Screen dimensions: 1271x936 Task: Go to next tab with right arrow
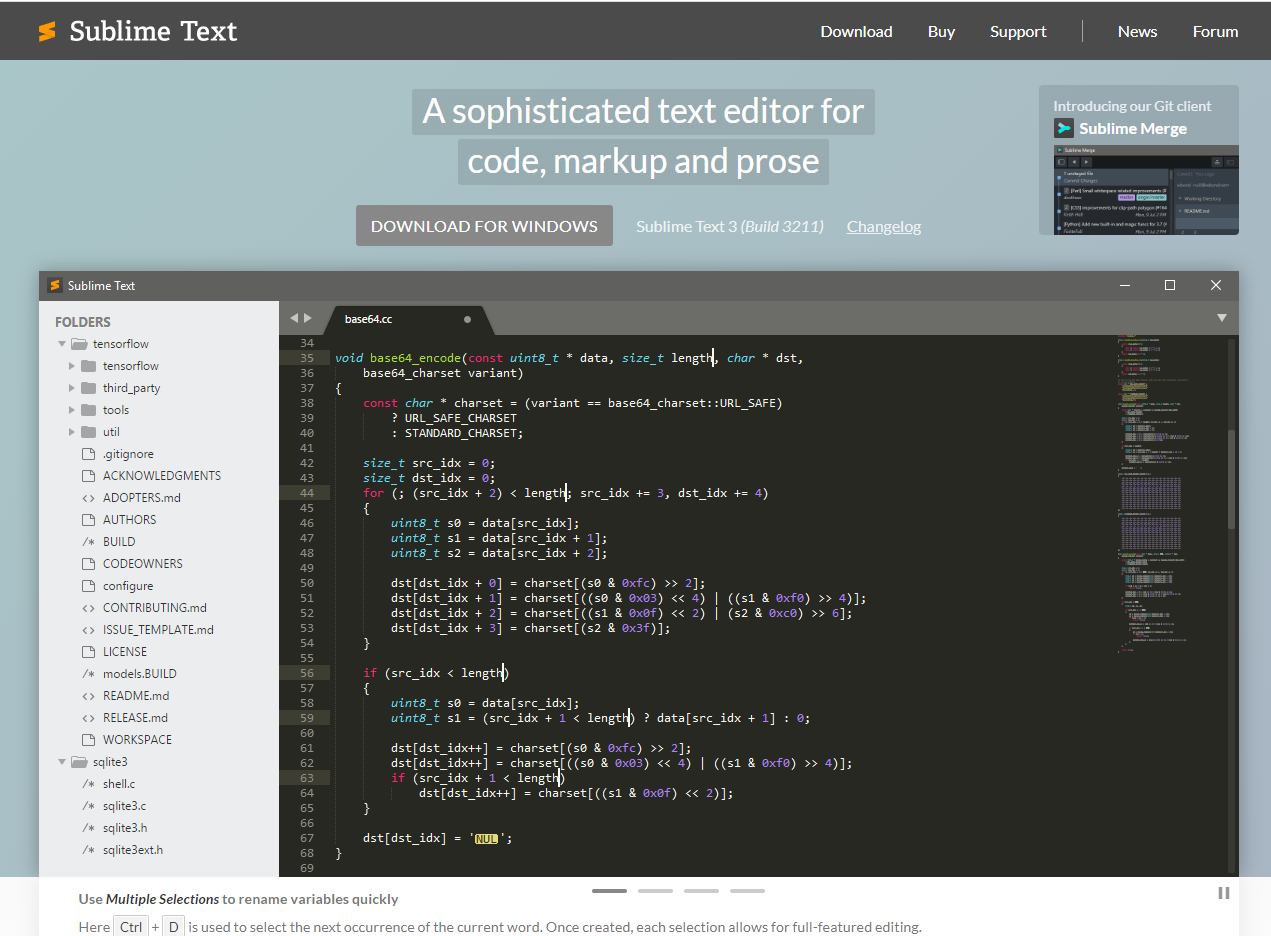pyautogui.click(x=308, y=318)
